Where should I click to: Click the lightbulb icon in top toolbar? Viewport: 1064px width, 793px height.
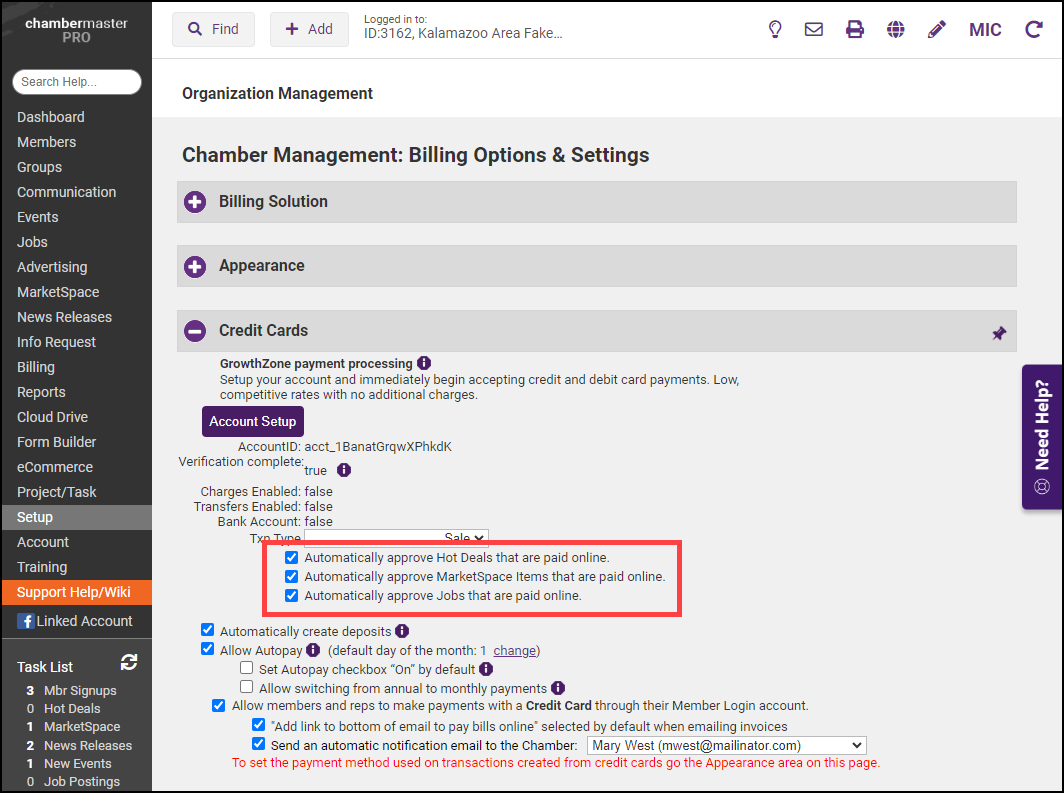tap(774, 29)
